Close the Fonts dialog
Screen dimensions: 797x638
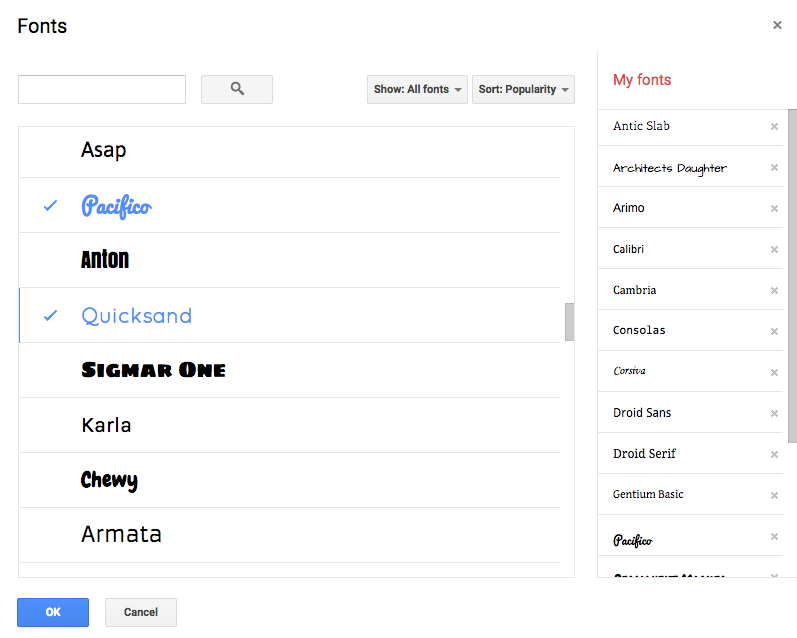777,25
